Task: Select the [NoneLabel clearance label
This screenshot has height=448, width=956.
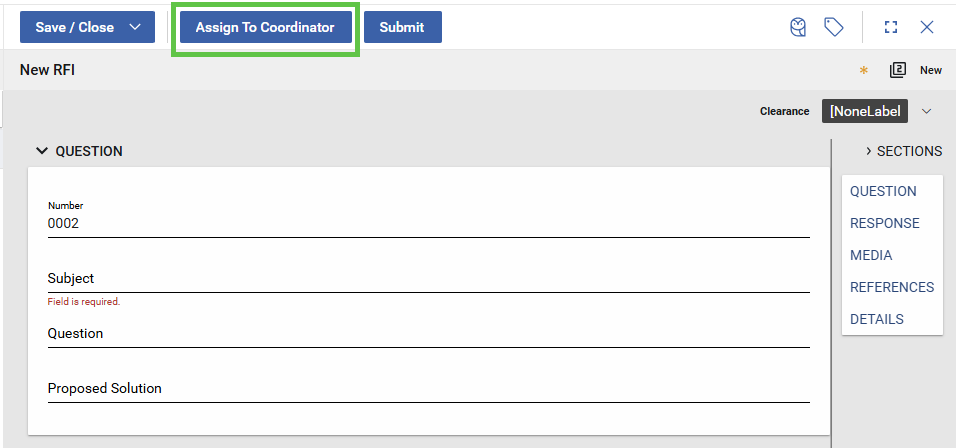Action: tap(864, 111)
